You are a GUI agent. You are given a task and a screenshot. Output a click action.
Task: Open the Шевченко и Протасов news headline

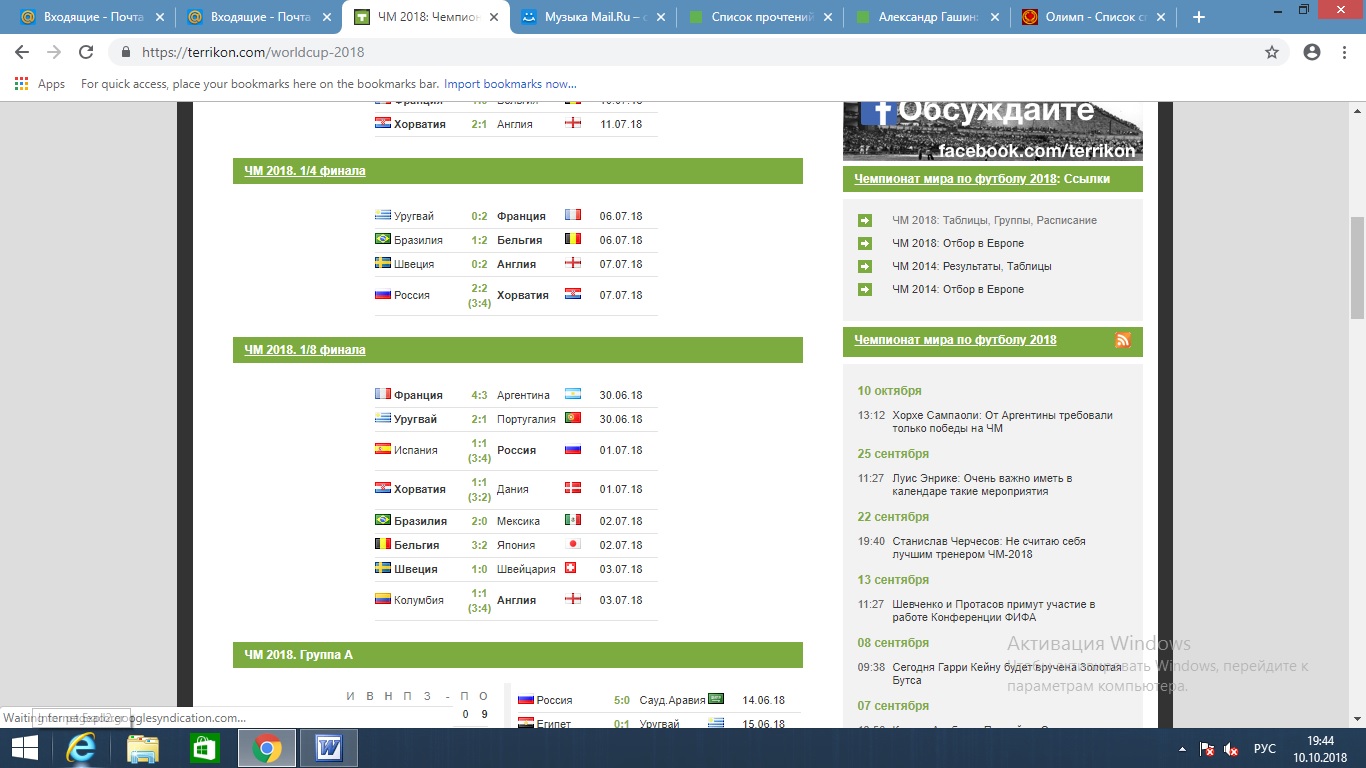(x=993, y=611)
